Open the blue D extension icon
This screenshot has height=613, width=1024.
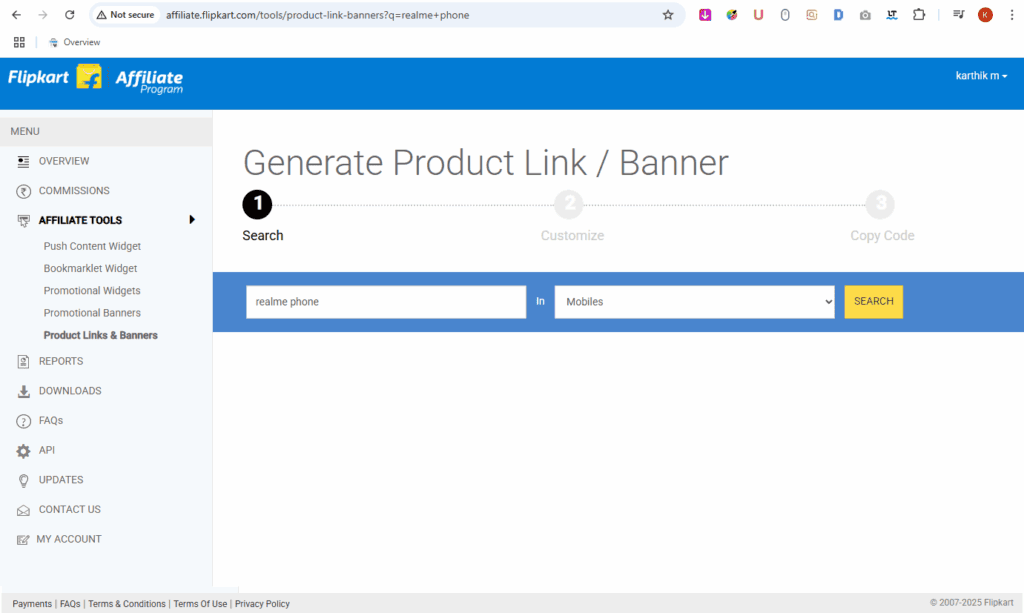tap(838, 14)
